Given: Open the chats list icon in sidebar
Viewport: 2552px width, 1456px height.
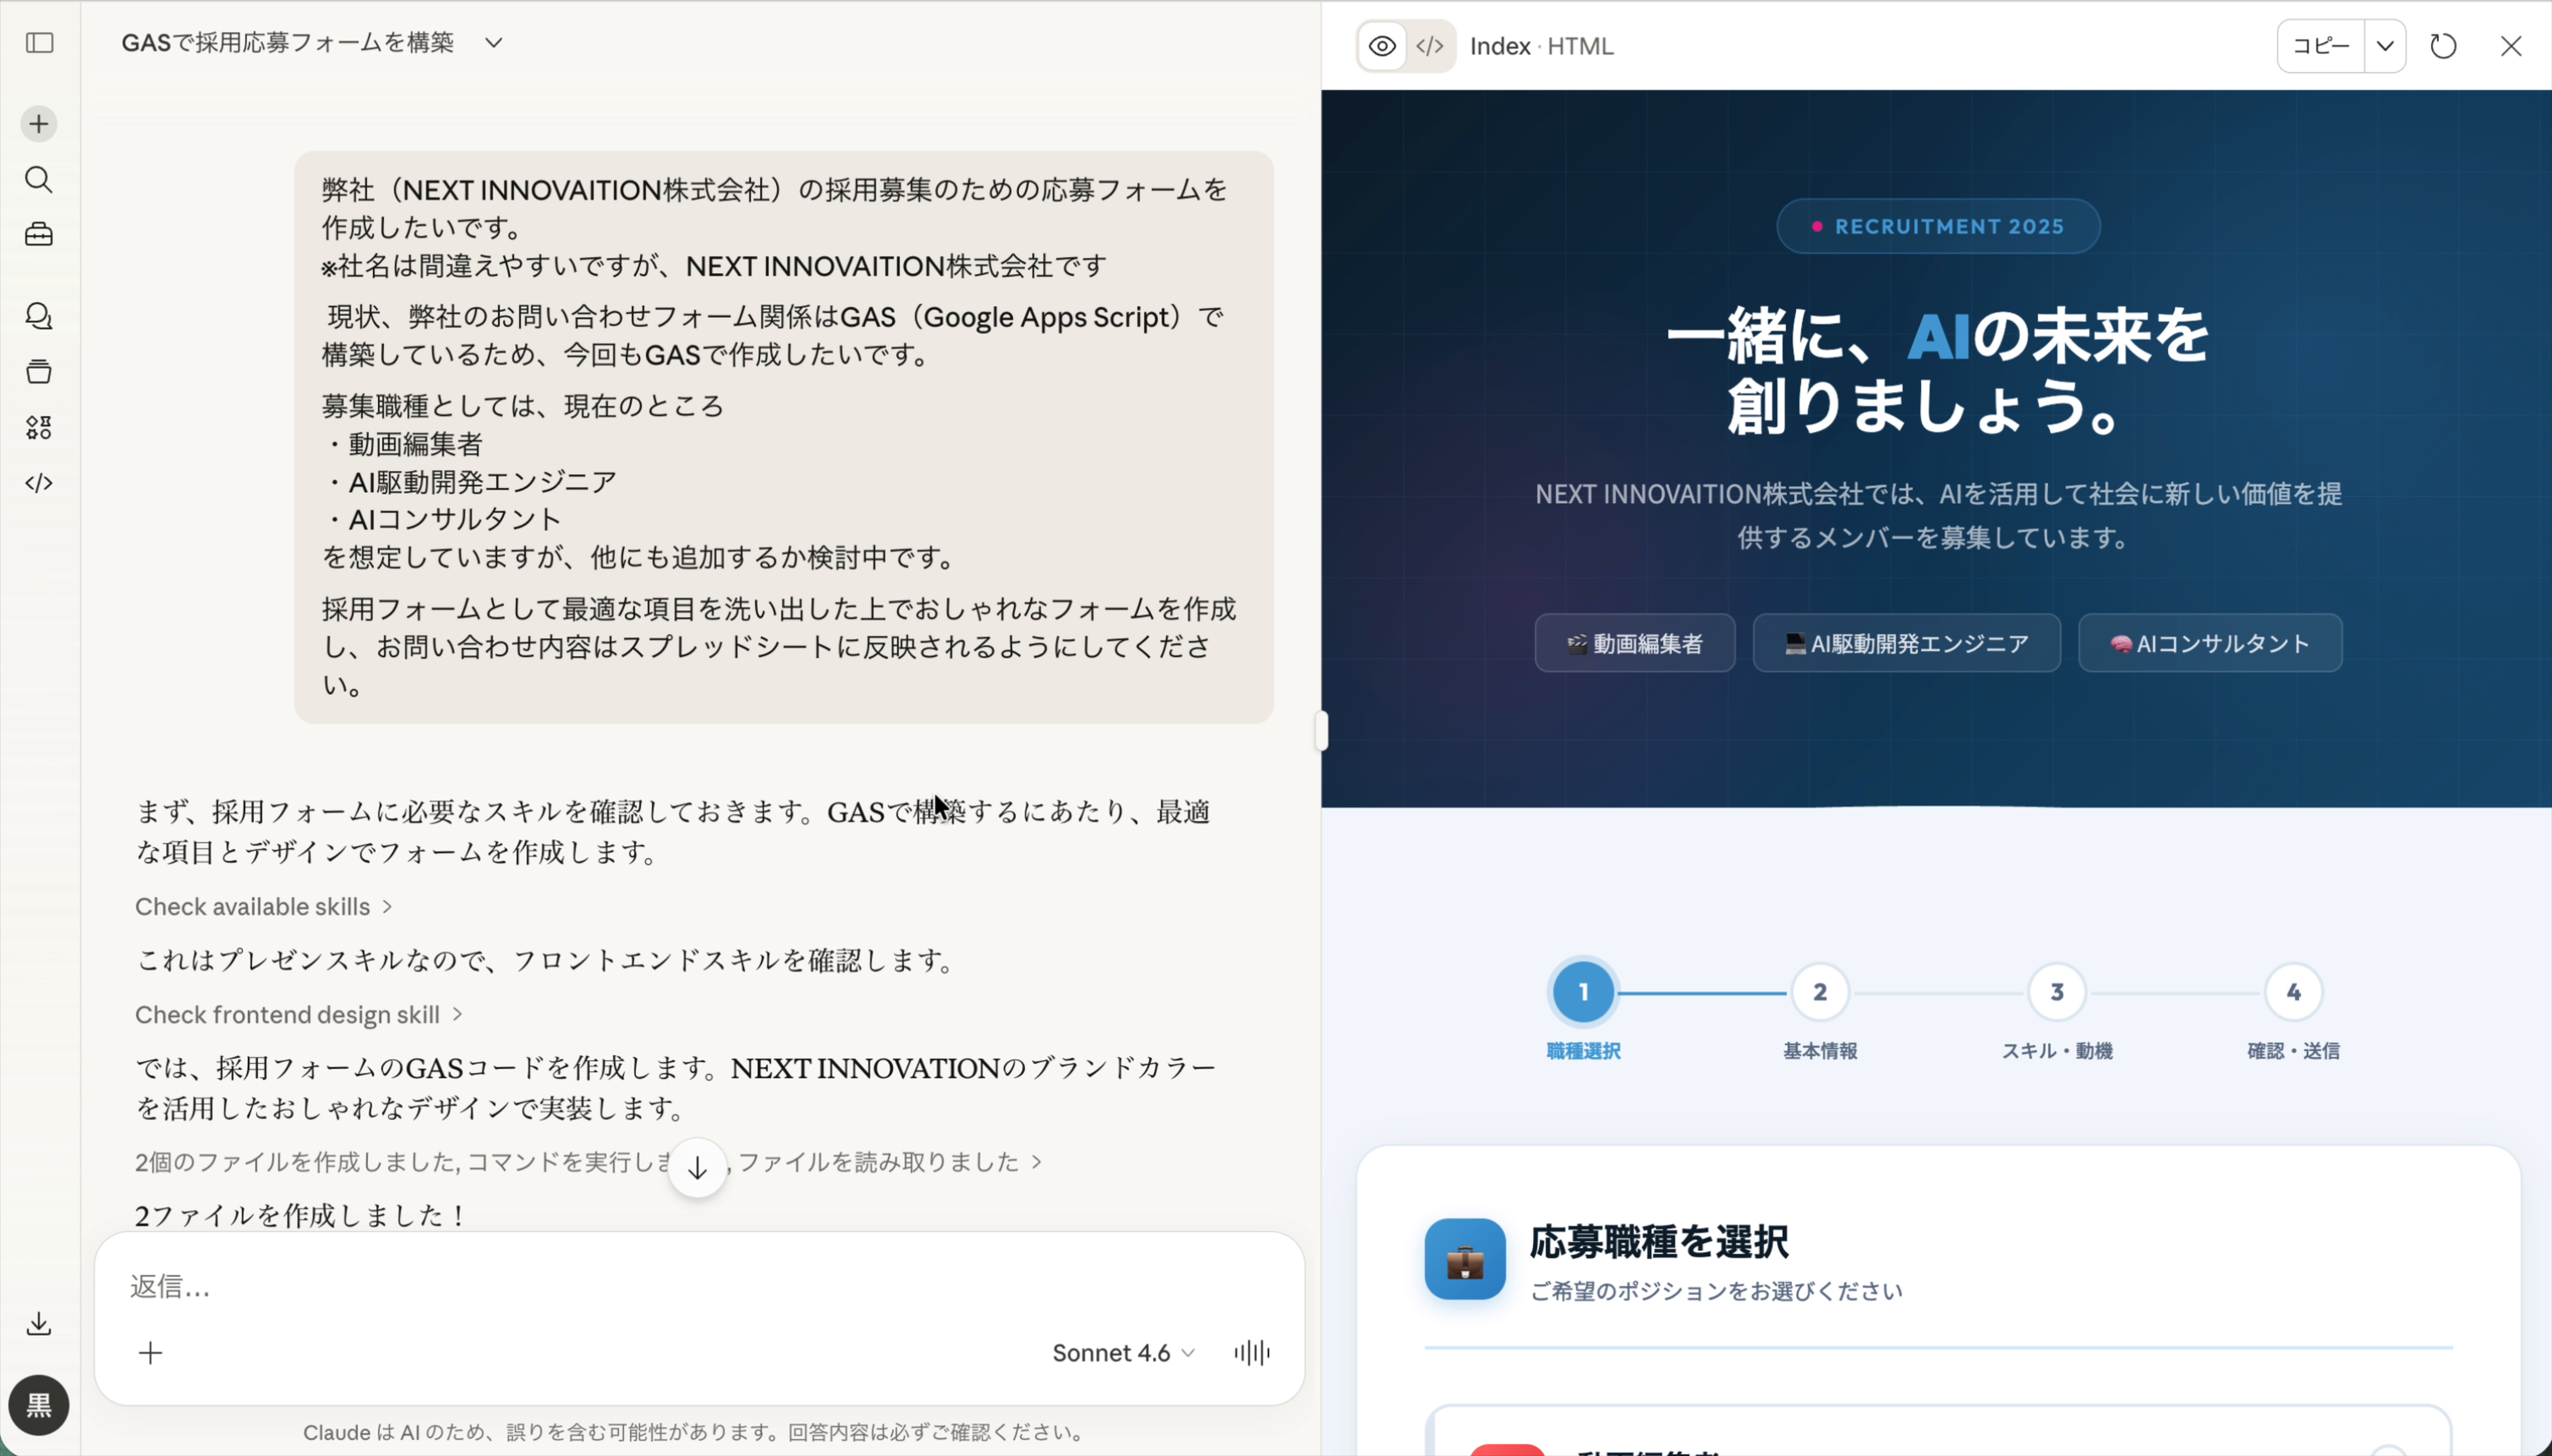Looking at the screenshot, I should tap(40, 317).
